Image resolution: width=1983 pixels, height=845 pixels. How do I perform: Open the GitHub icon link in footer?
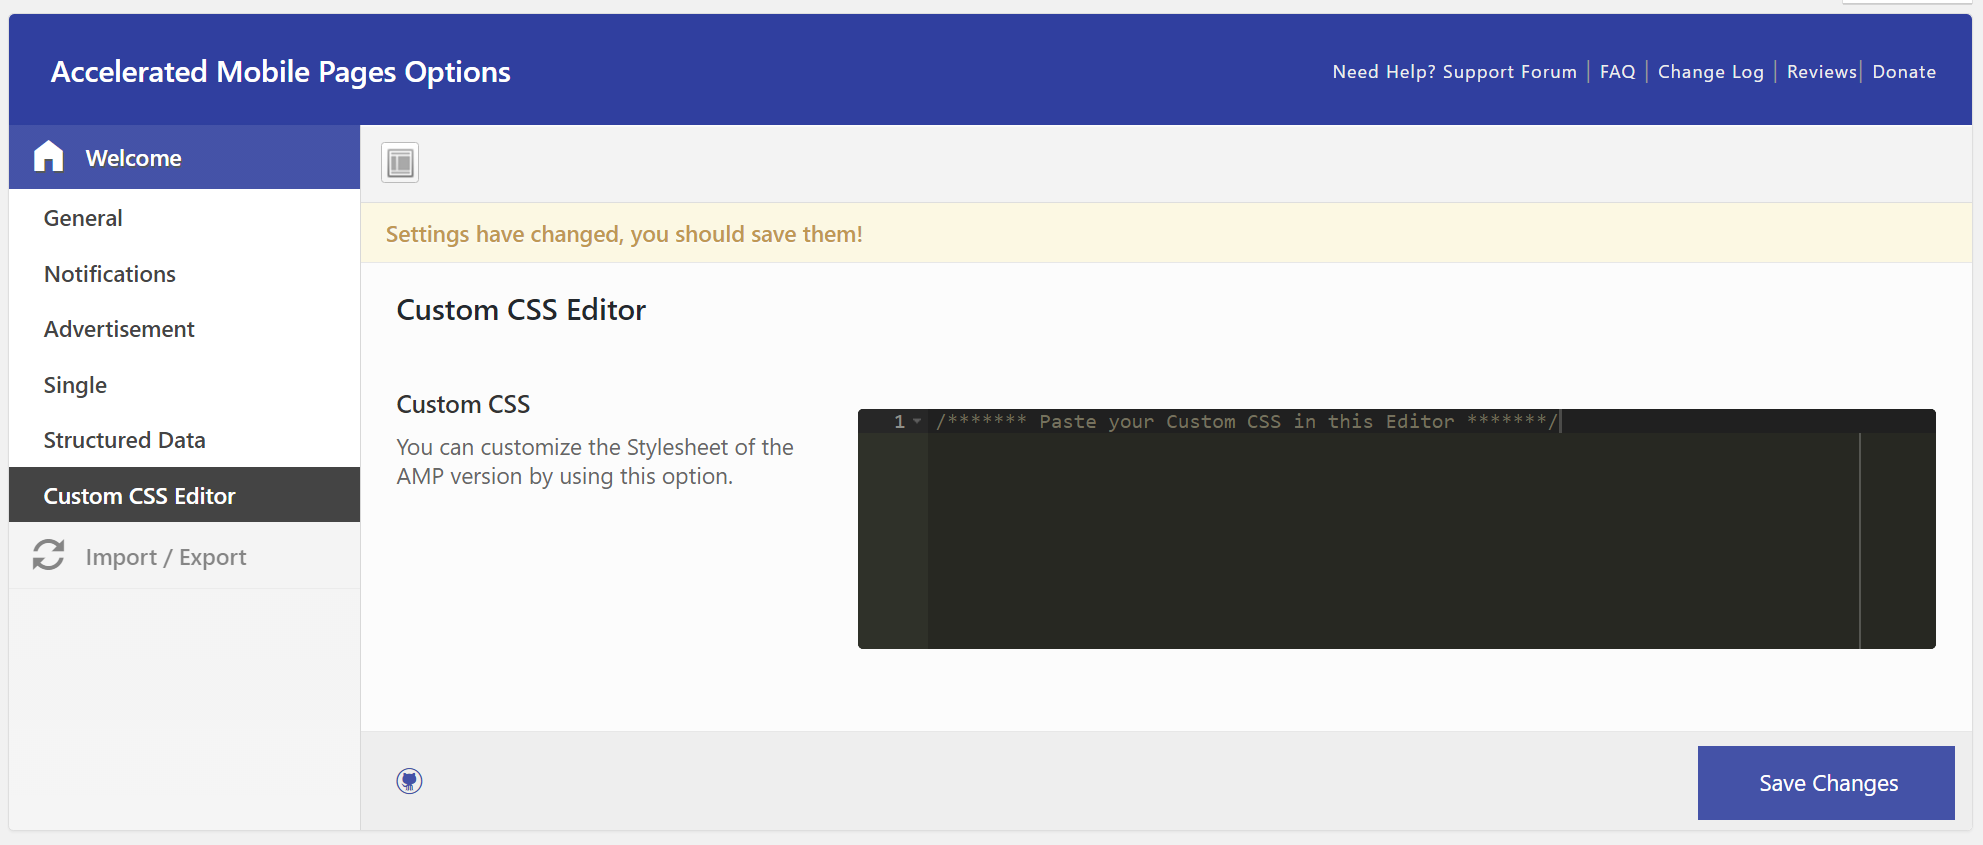(409, 781)
